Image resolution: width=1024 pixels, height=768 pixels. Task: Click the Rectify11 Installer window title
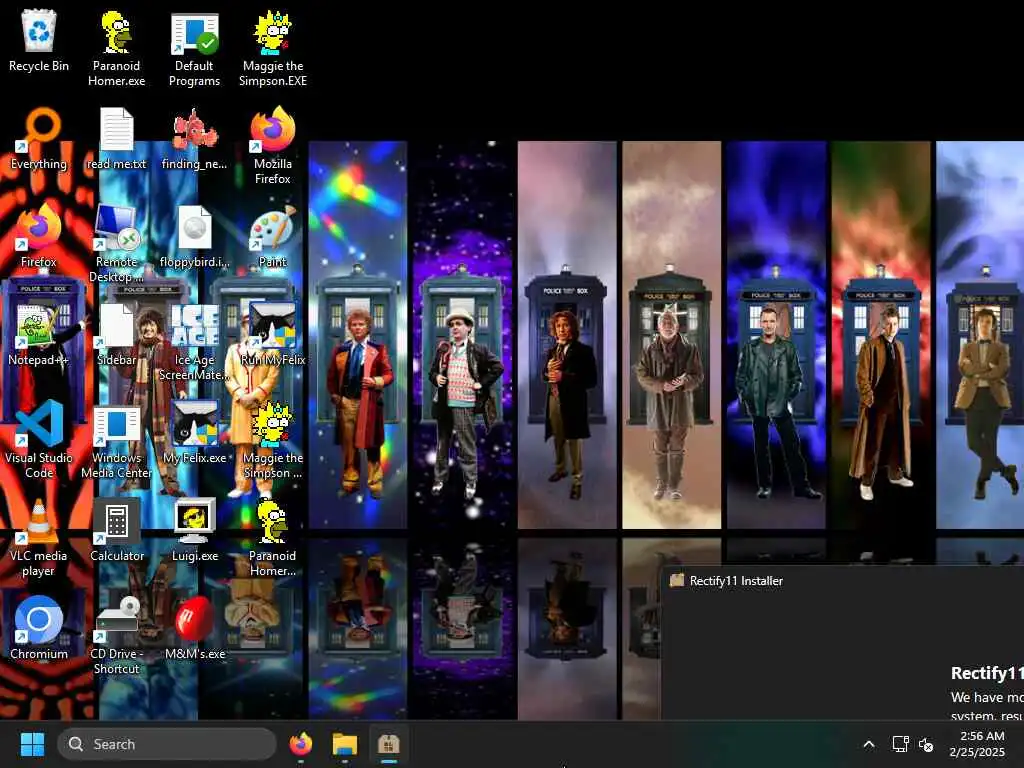[736, 581]
